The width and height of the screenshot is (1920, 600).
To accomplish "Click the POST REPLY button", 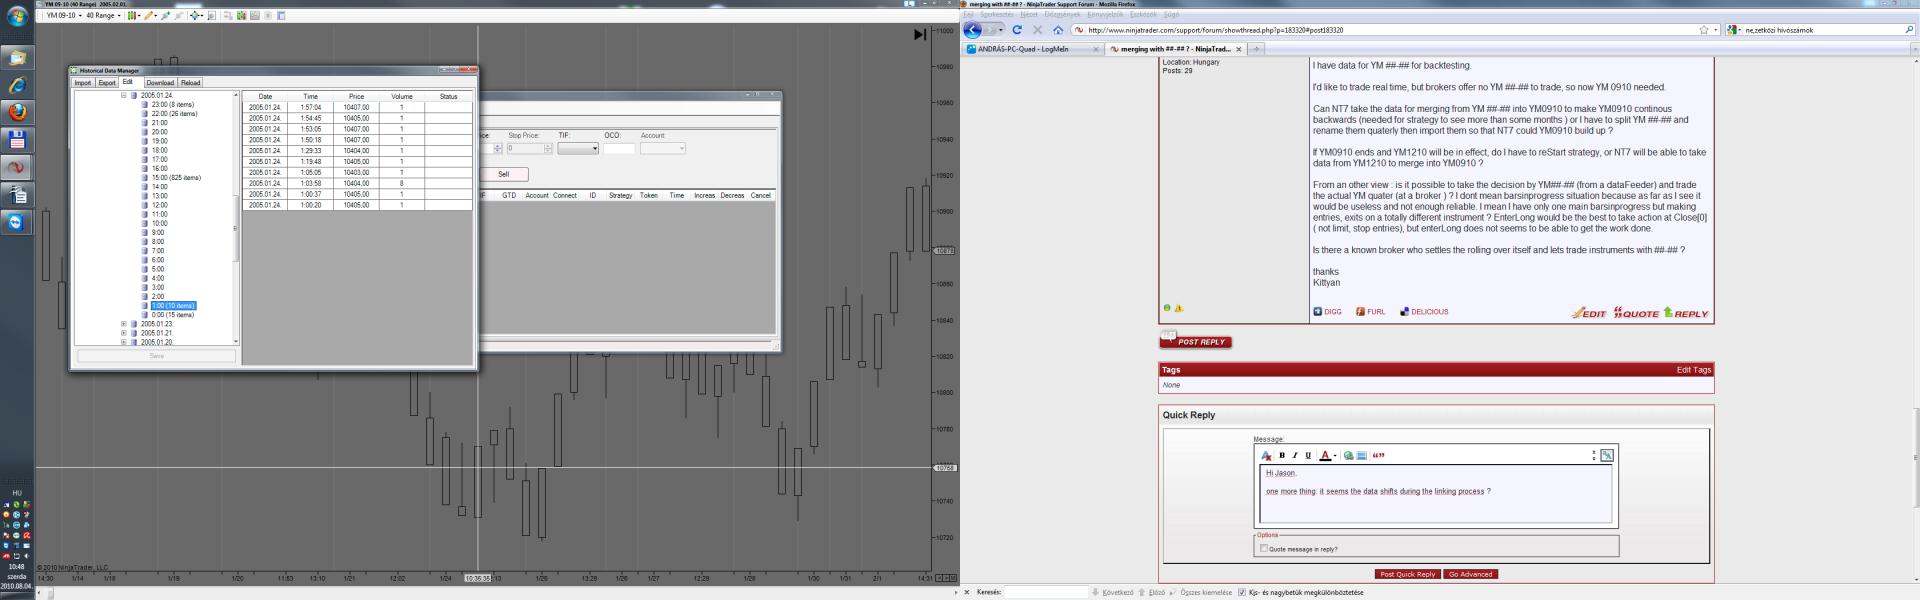I will tap(1196, 341).
